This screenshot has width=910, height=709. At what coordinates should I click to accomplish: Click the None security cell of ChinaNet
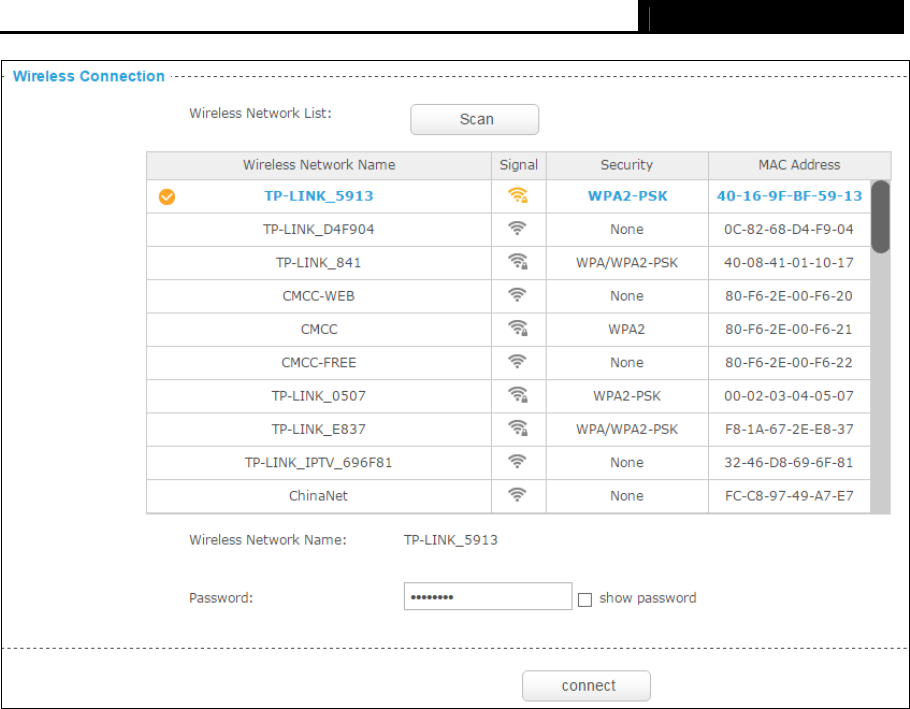(x=627, y=496)
